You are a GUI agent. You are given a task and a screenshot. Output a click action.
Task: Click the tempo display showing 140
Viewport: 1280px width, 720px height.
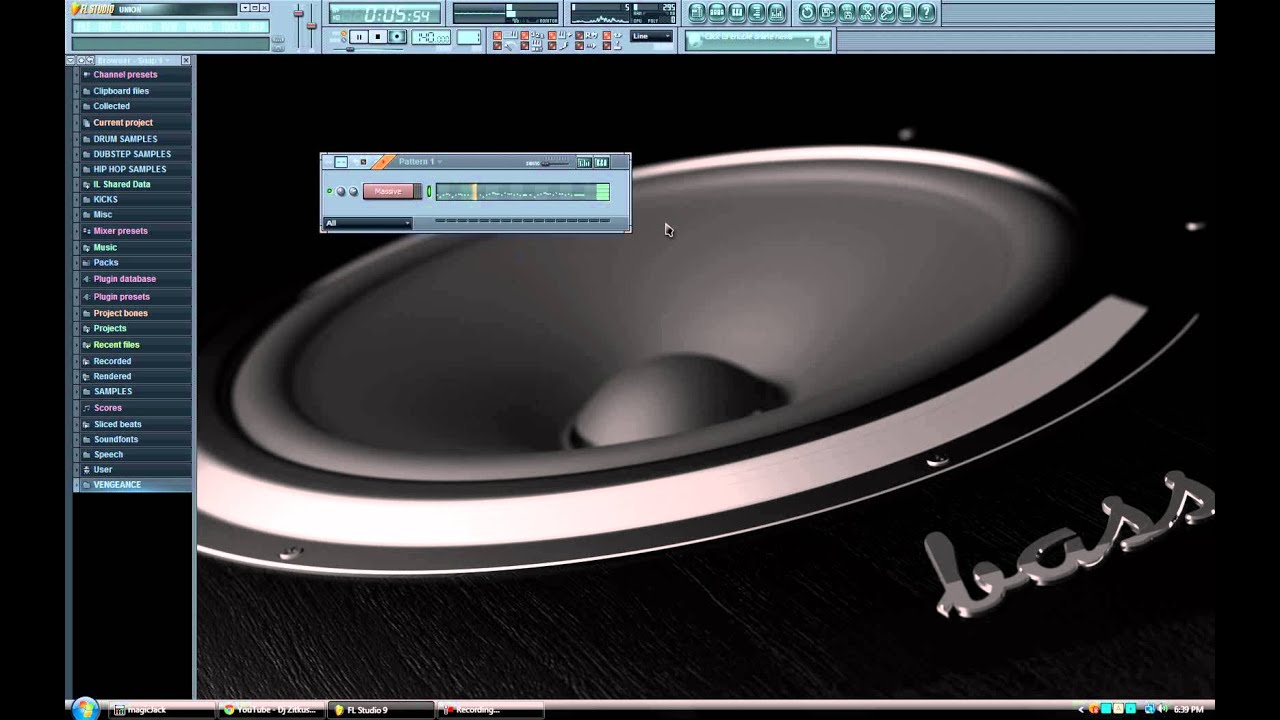[431, 37]
